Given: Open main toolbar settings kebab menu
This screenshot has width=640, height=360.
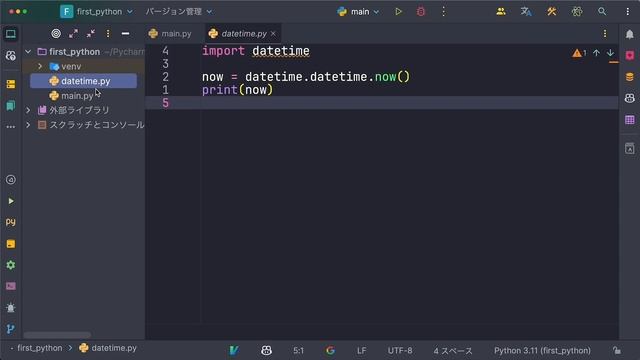Looking at the screenshot, I should [x=627, y=12].
